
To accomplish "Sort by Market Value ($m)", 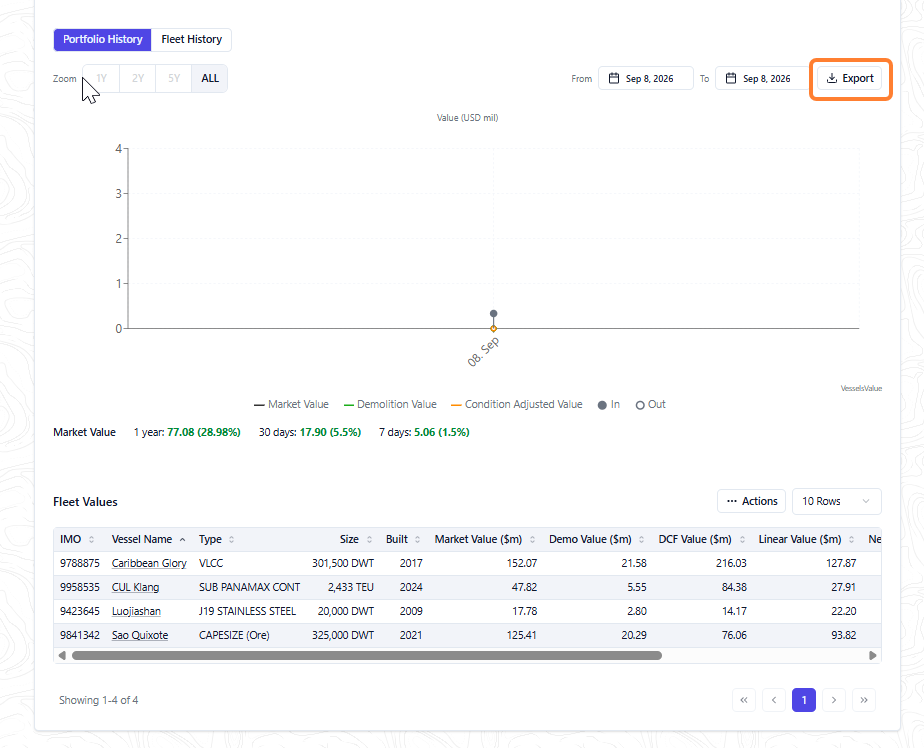I will click(532, 539).
